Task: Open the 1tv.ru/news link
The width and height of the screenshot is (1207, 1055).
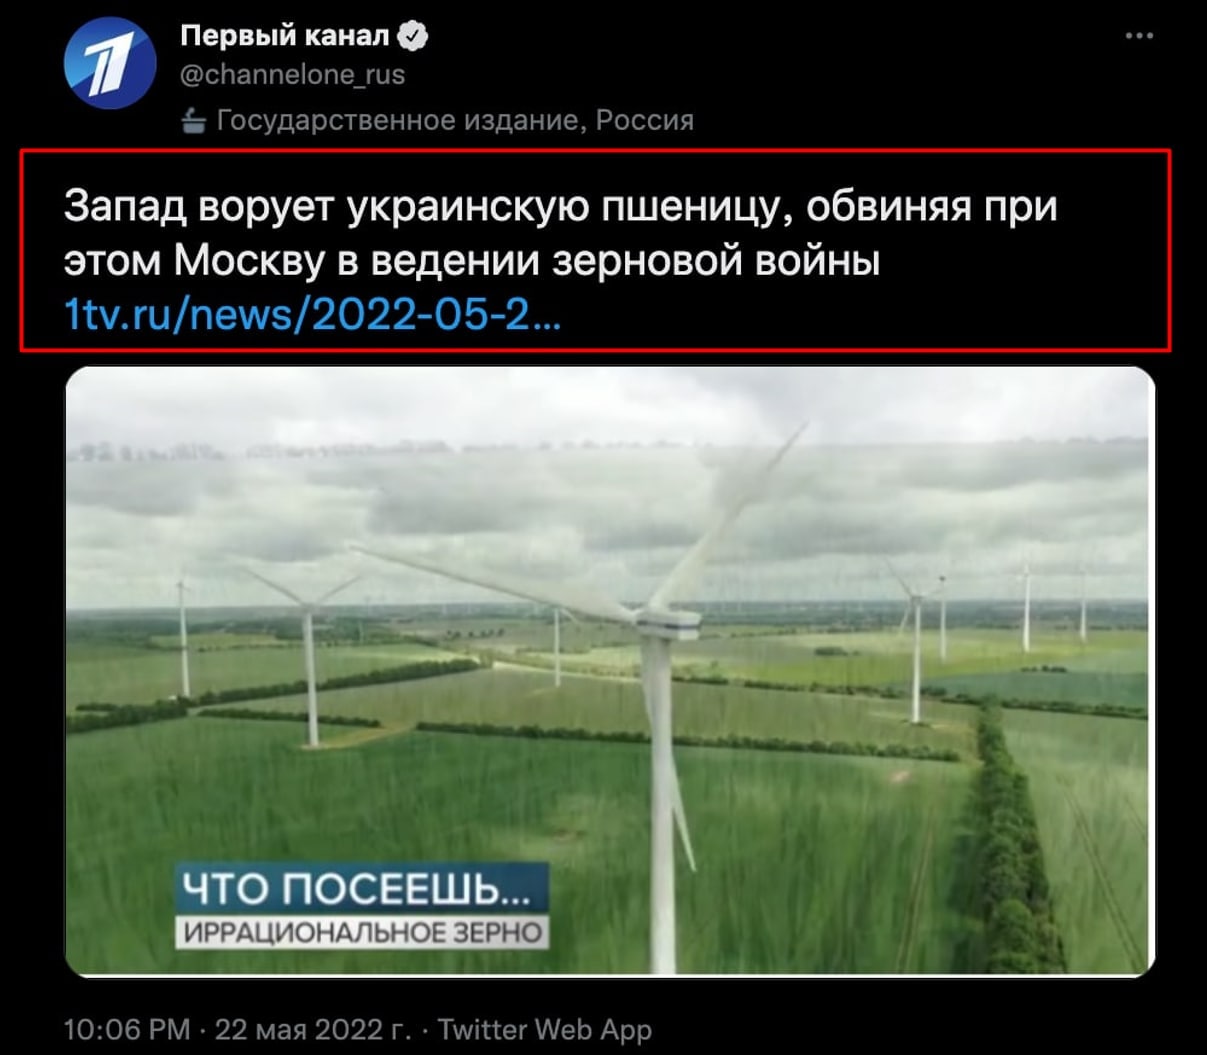Action: (x=312, y=315)
